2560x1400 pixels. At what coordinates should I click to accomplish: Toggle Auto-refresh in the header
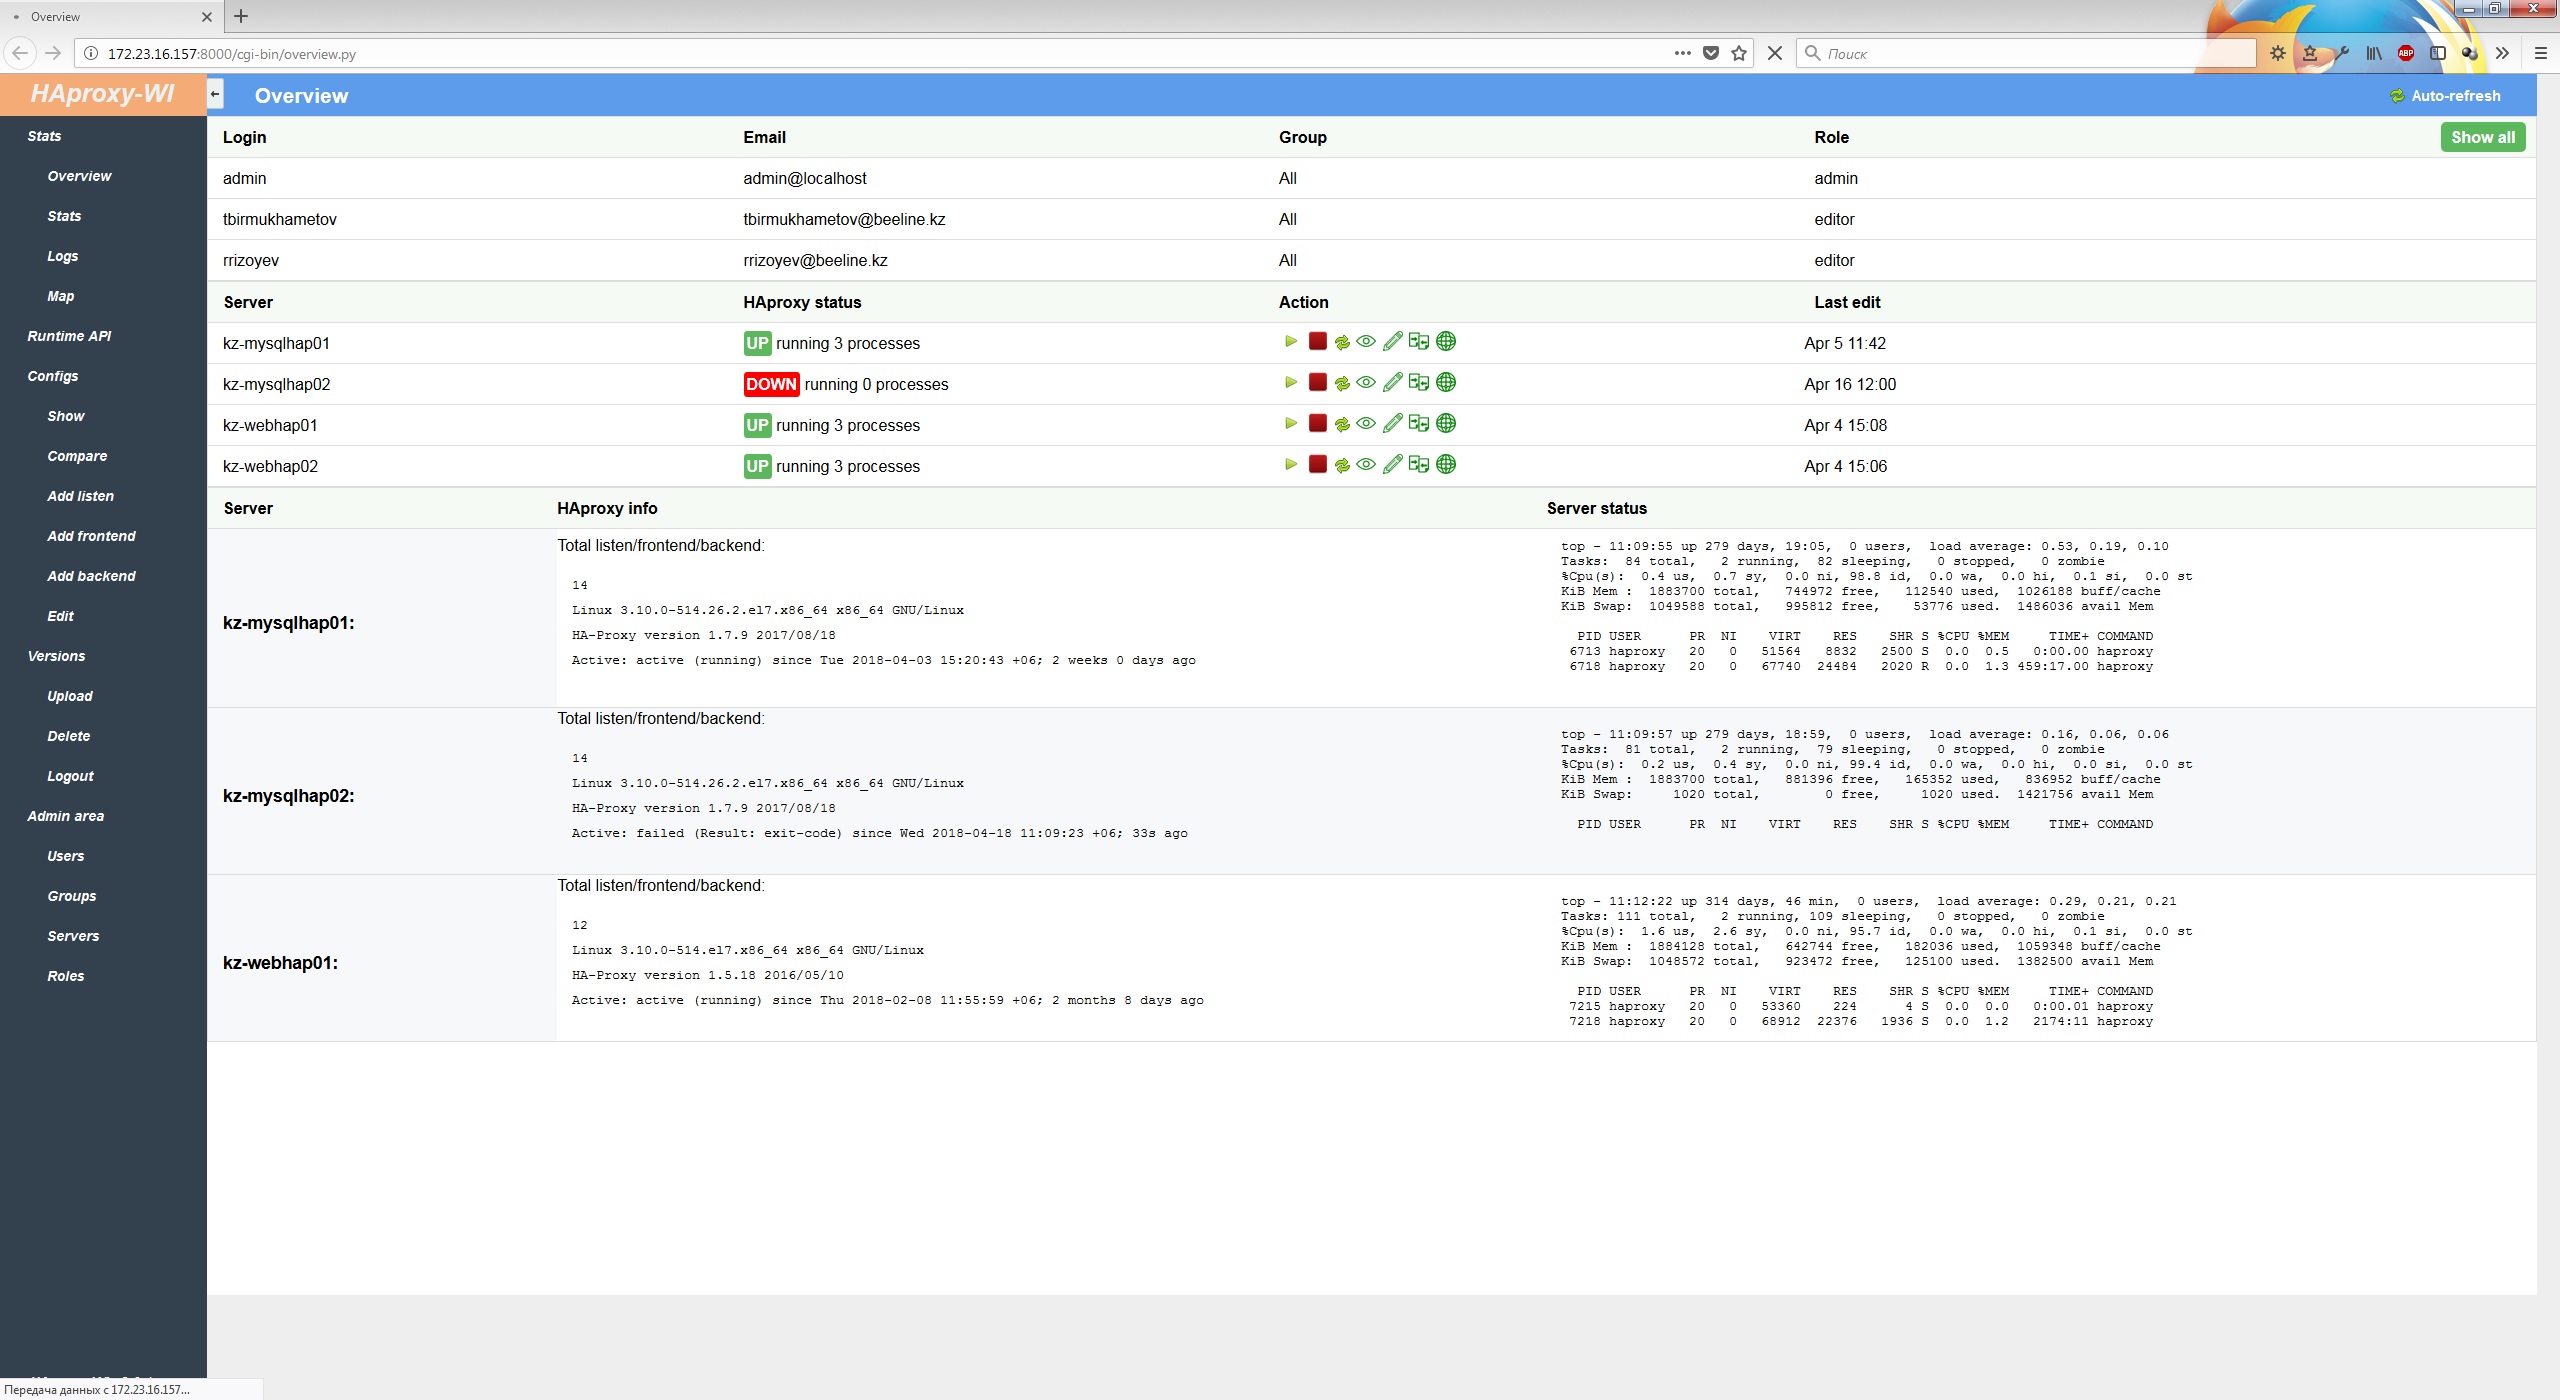(2445, 96)
